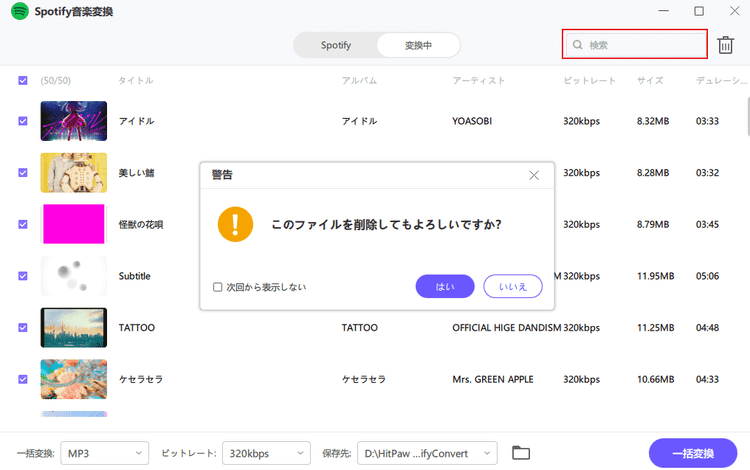
Task: Click the Spotify logo icon
Action: click(20, 11)
